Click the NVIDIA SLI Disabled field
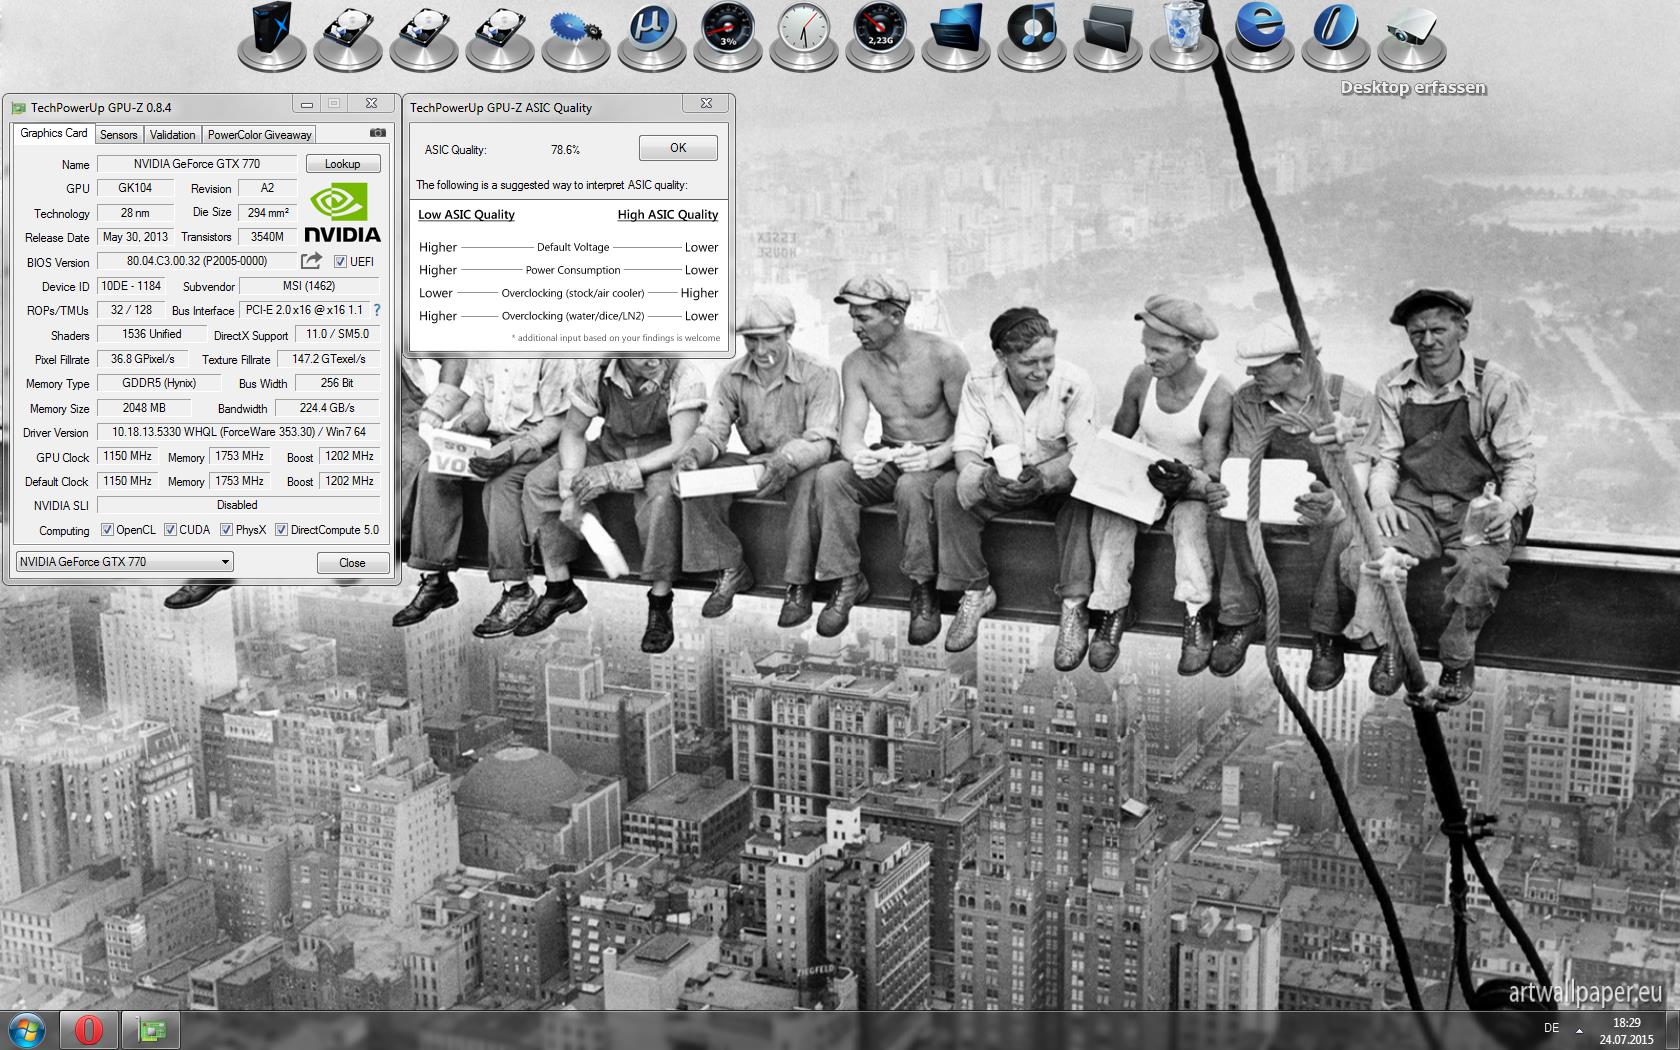Image resolution: width=1680 pixels, height=1050 pixels. click(x=239, y=505)
